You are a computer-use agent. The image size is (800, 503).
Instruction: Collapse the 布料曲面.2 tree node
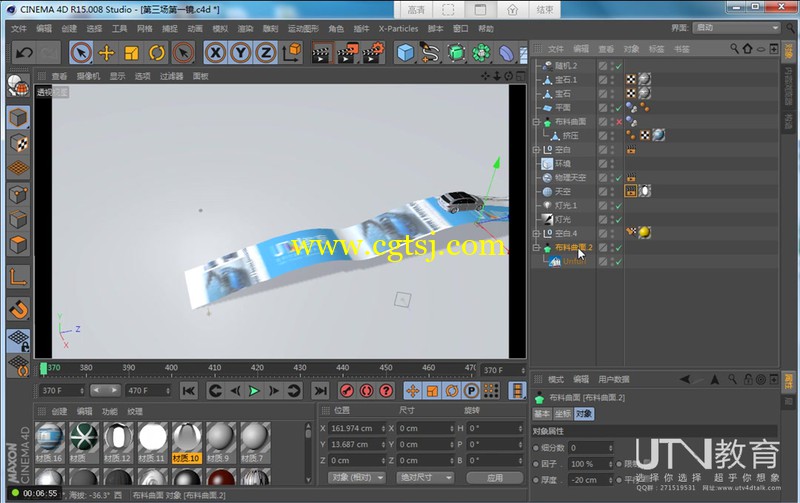click(x=536, y=247)
